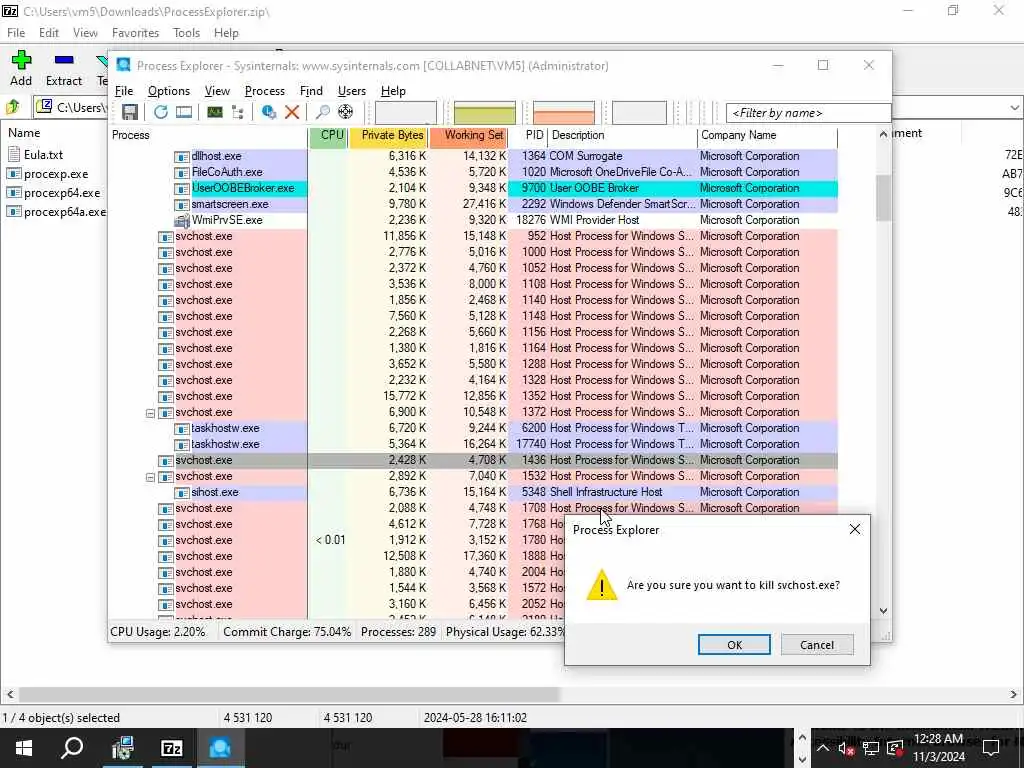This screenshot has height=768, width=1024.
Task: Click the 7-Zip taskbar icon
Action: (x=172, y=748)
